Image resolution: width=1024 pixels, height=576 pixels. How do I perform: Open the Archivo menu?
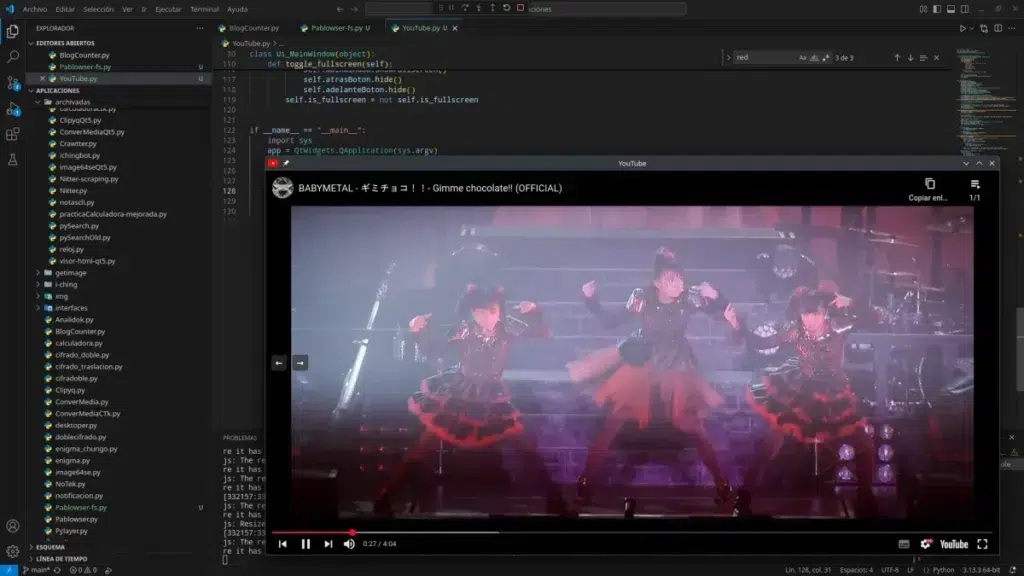[x=35, y=9]
